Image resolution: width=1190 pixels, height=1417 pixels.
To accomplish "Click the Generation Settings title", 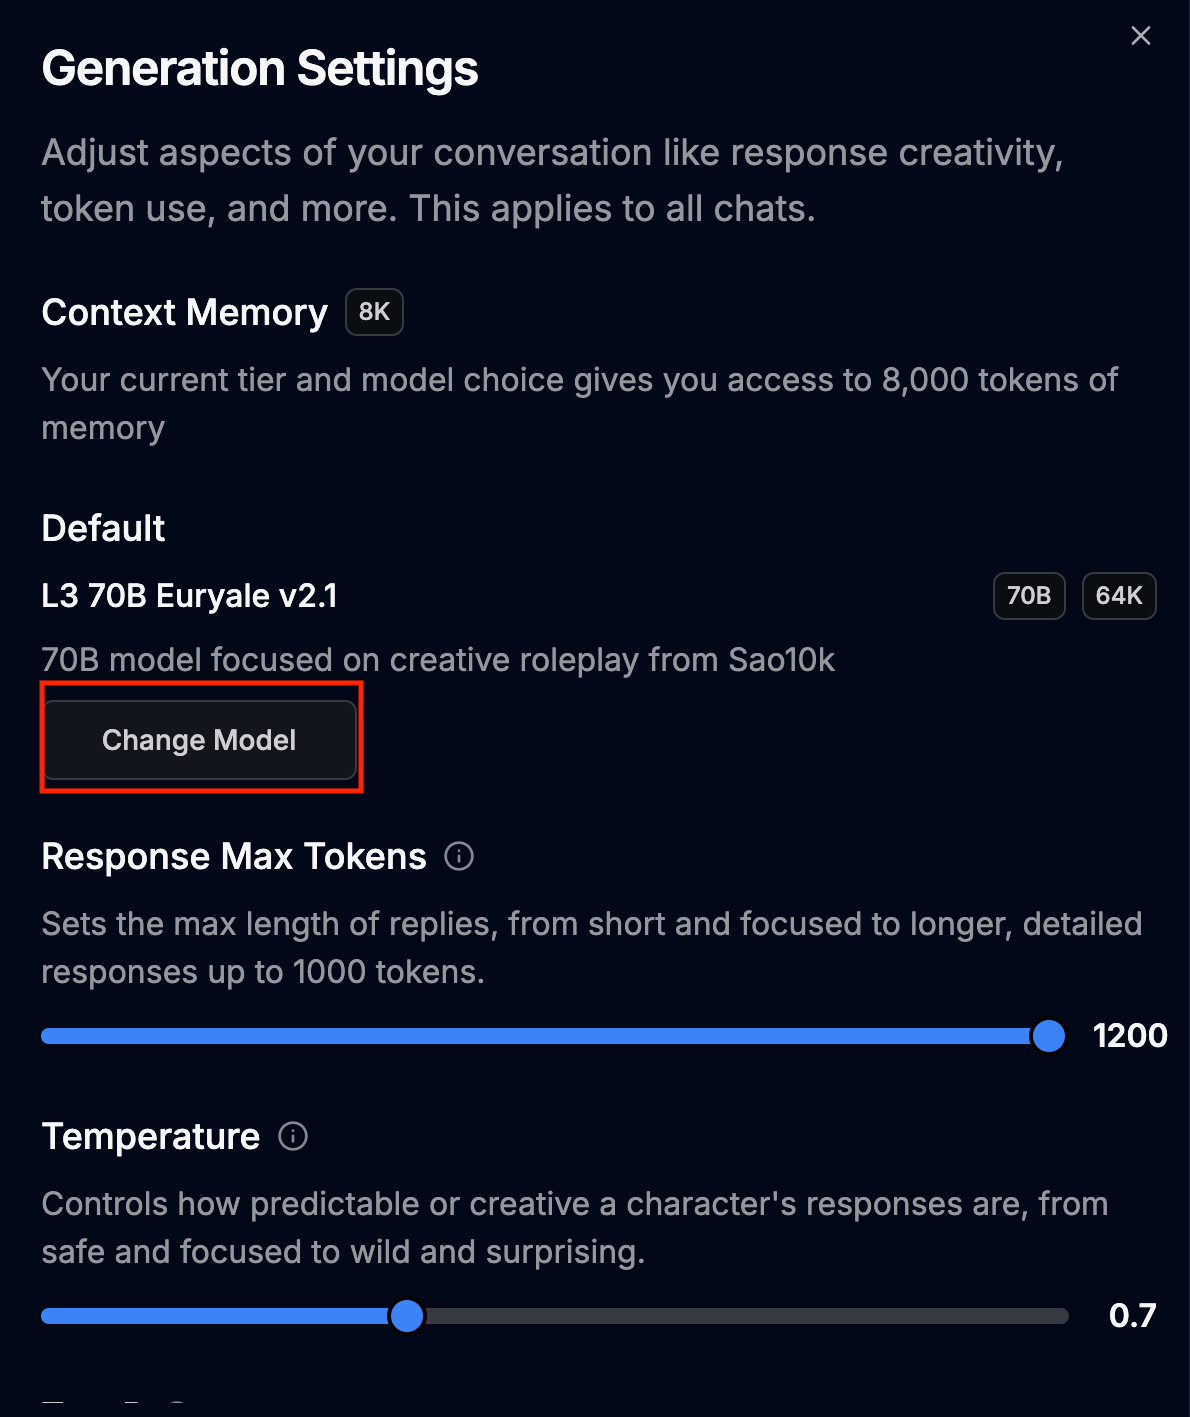I will [260, 69].
